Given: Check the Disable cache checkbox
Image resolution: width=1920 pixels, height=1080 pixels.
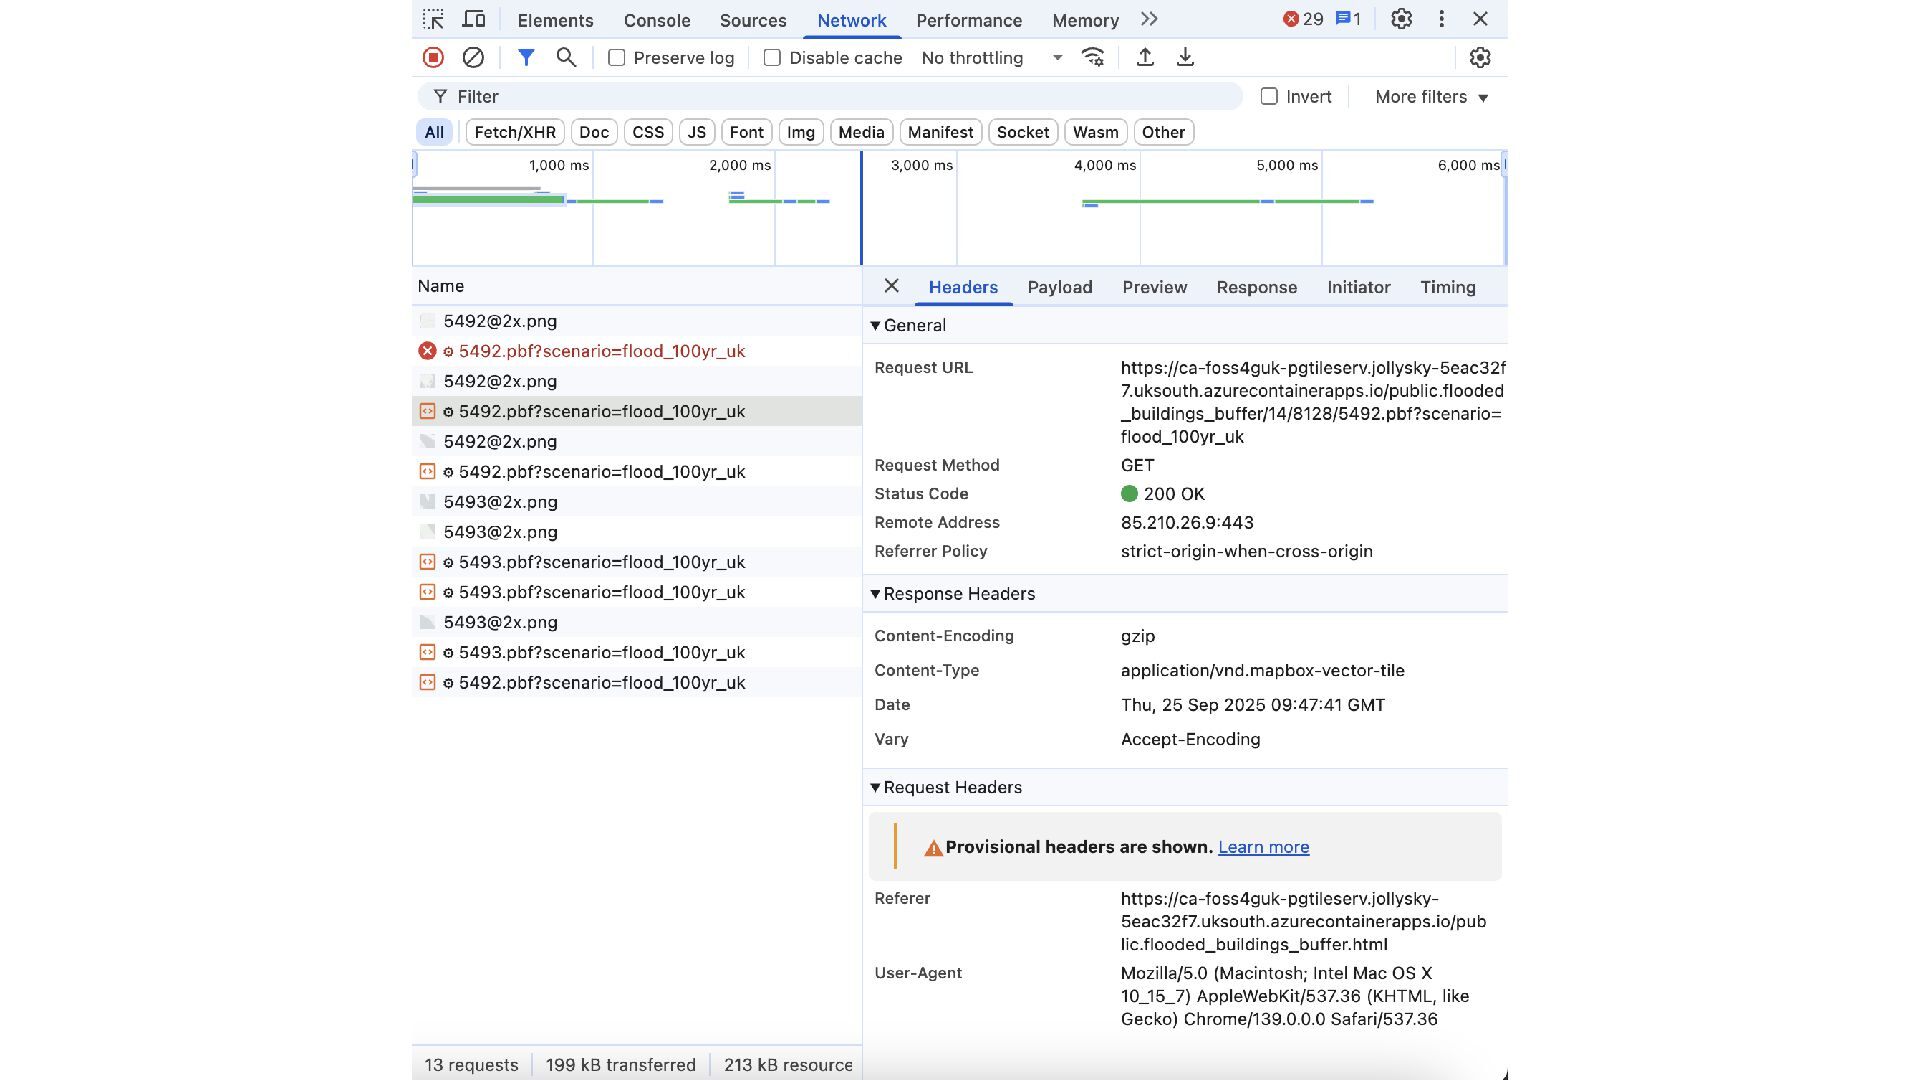Looking at the screenshot, I should coord(772,58).
